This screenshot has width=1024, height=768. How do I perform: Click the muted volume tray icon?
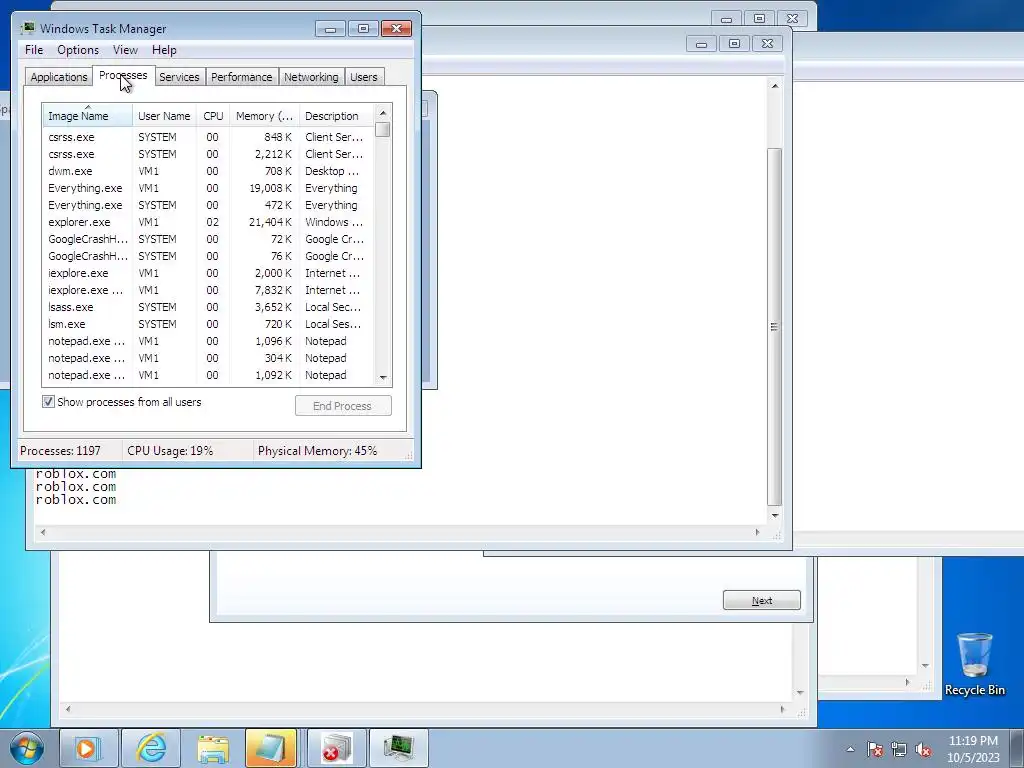tap(923, 749)
